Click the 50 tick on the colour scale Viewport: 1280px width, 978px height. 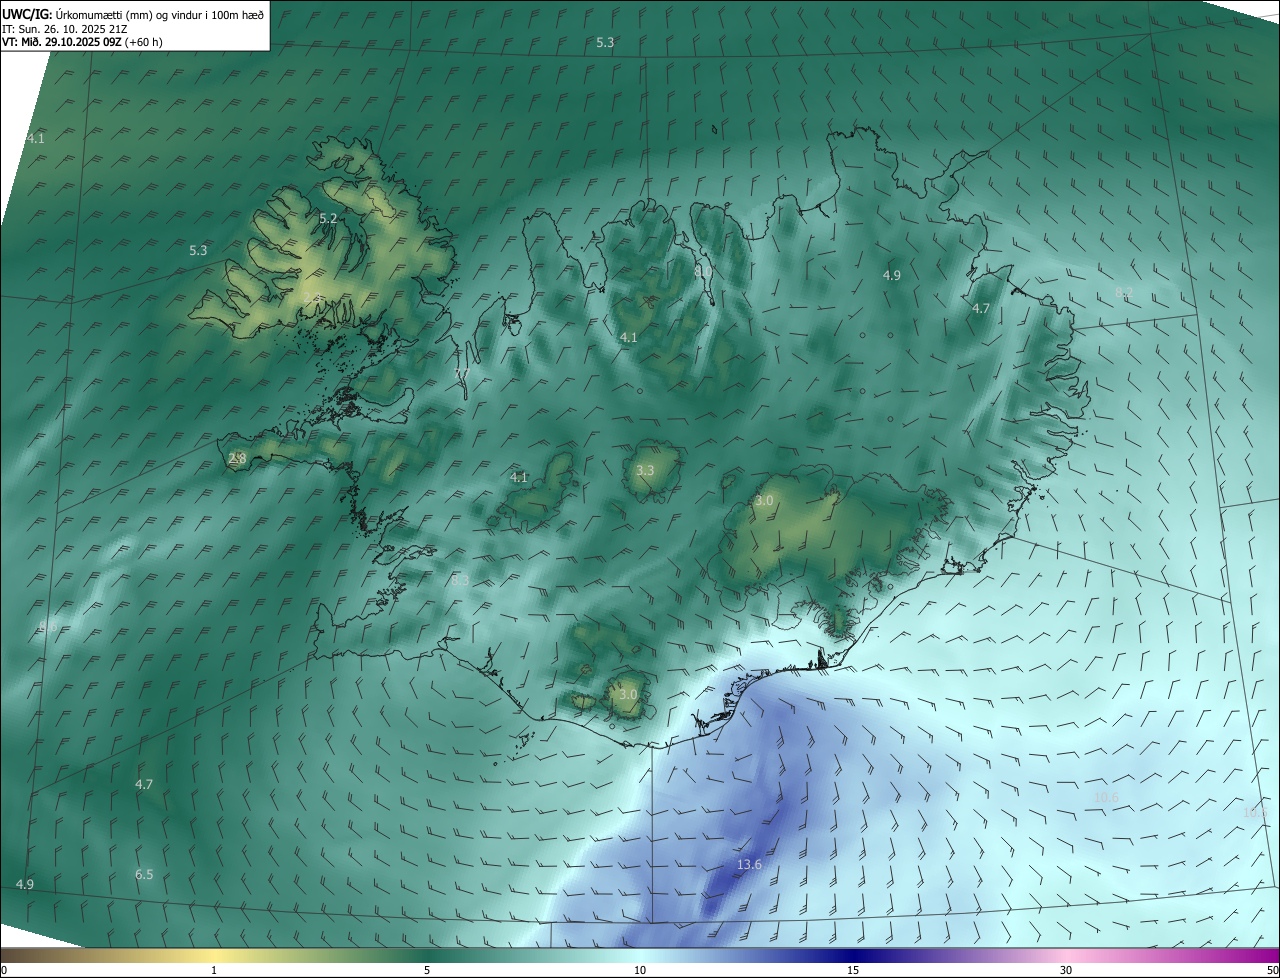1272,970
